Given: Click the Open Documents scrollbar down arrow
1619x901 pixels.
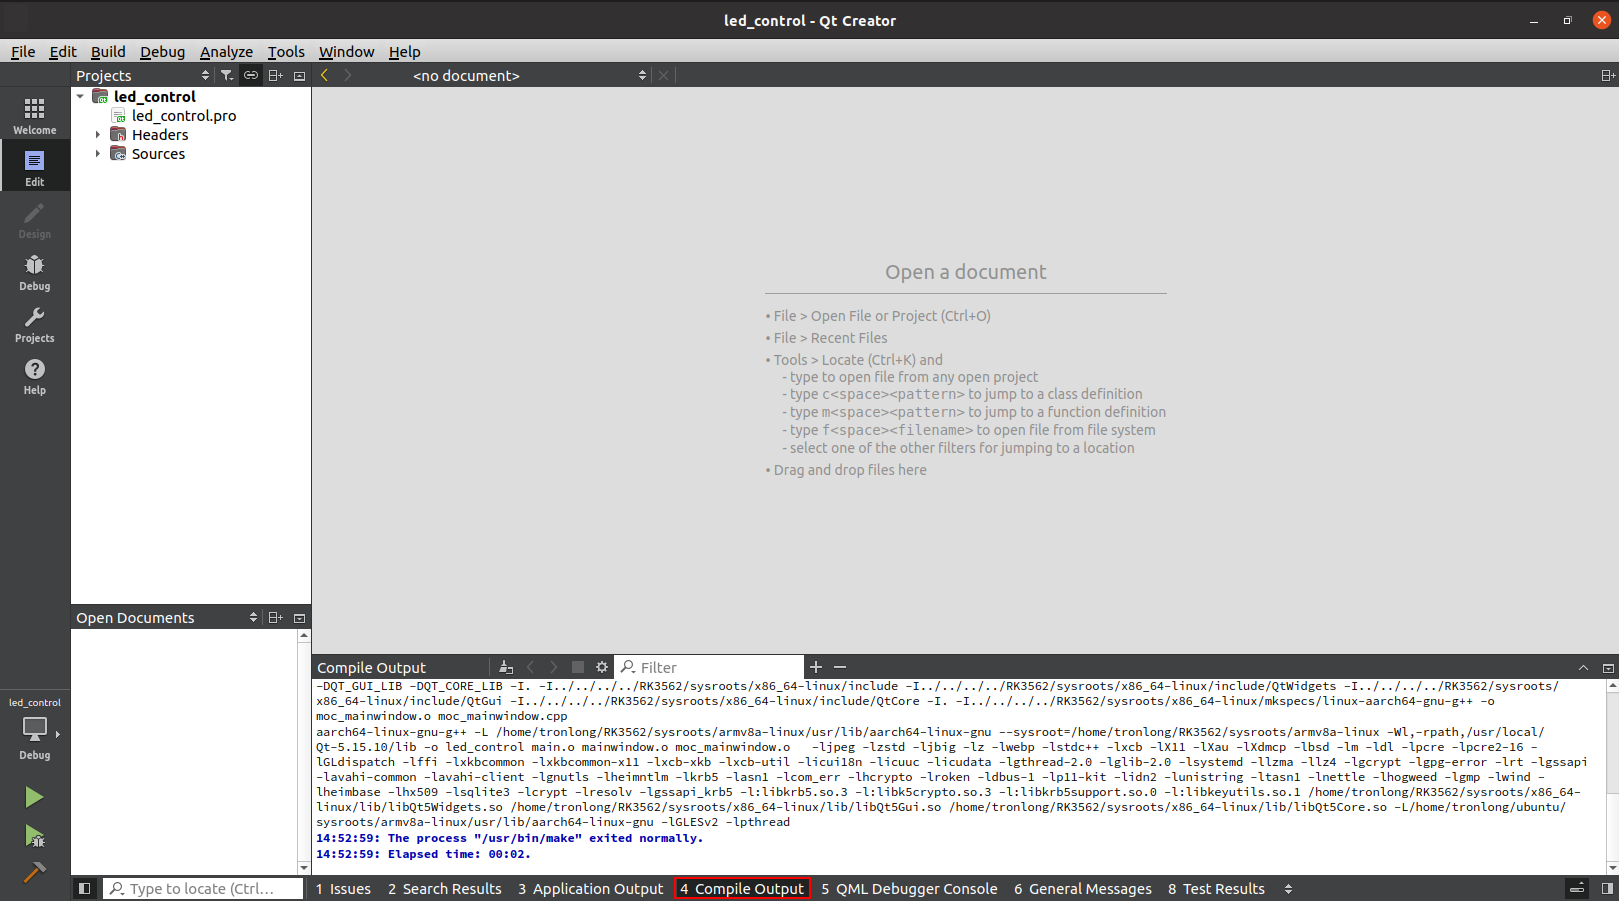Looking at the screenshot, I should point(304,868).
